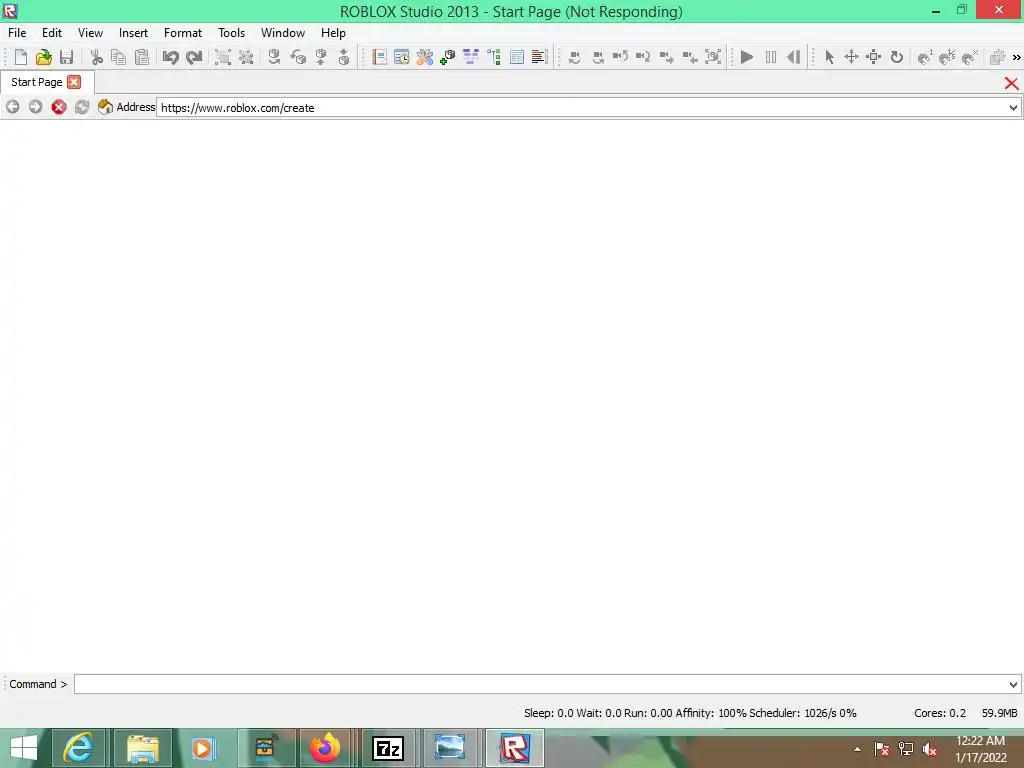Open Toolbox panel with the wrench icon
The image size is (1024, 768).
[x=424, y=57]
